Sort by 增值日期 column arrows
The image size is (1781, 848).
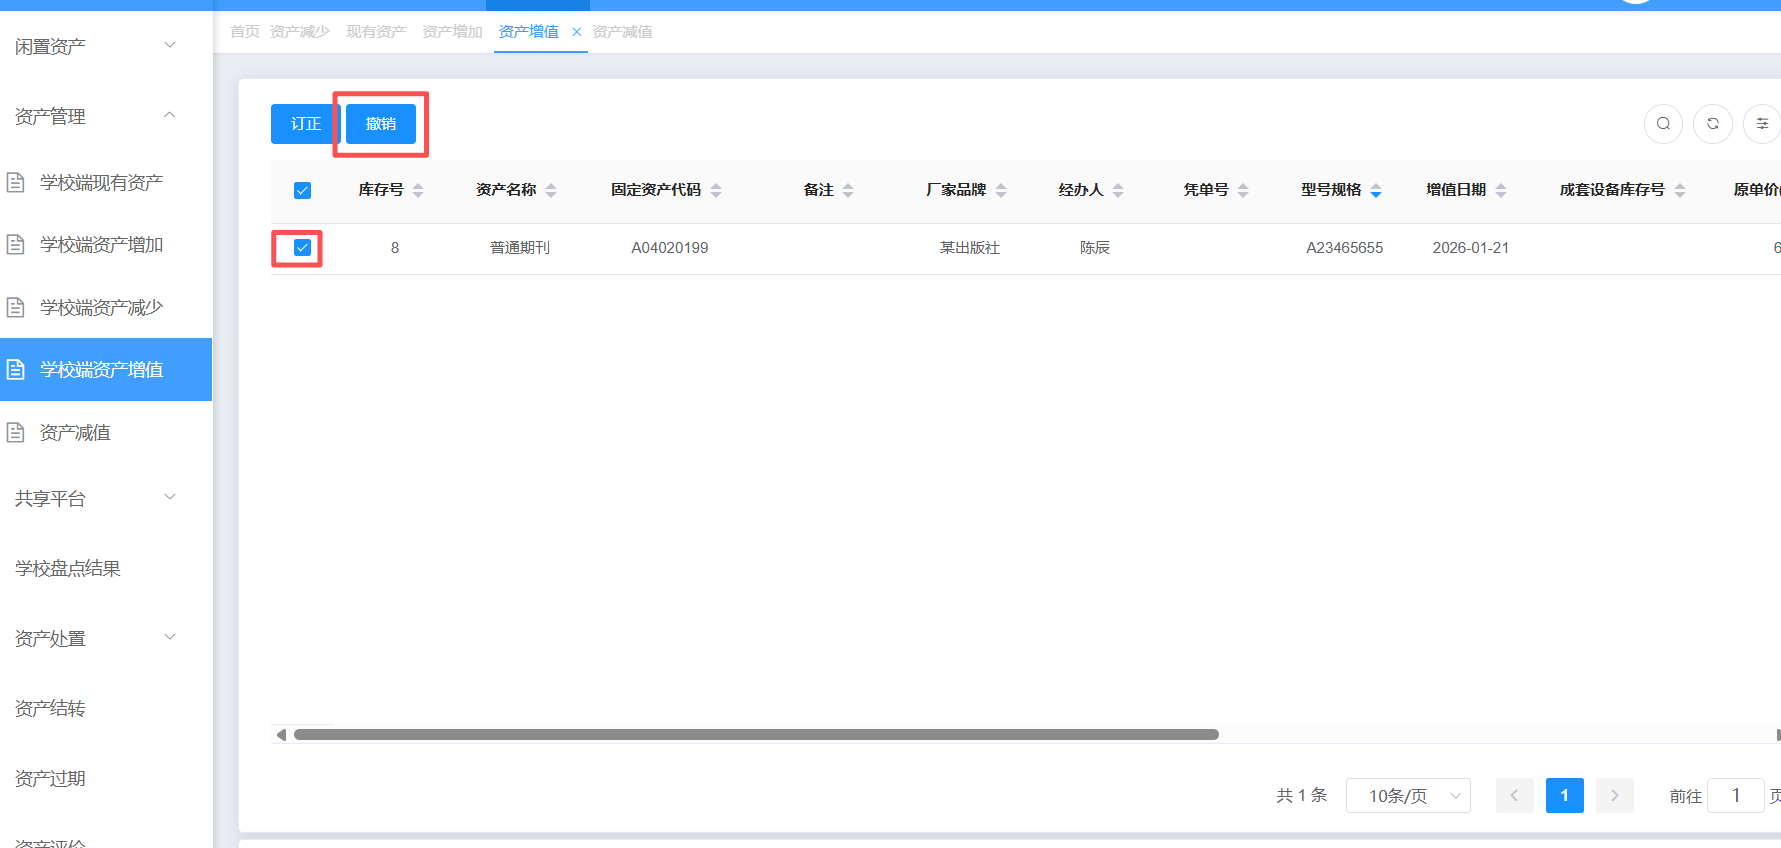tap(1501, 190)
